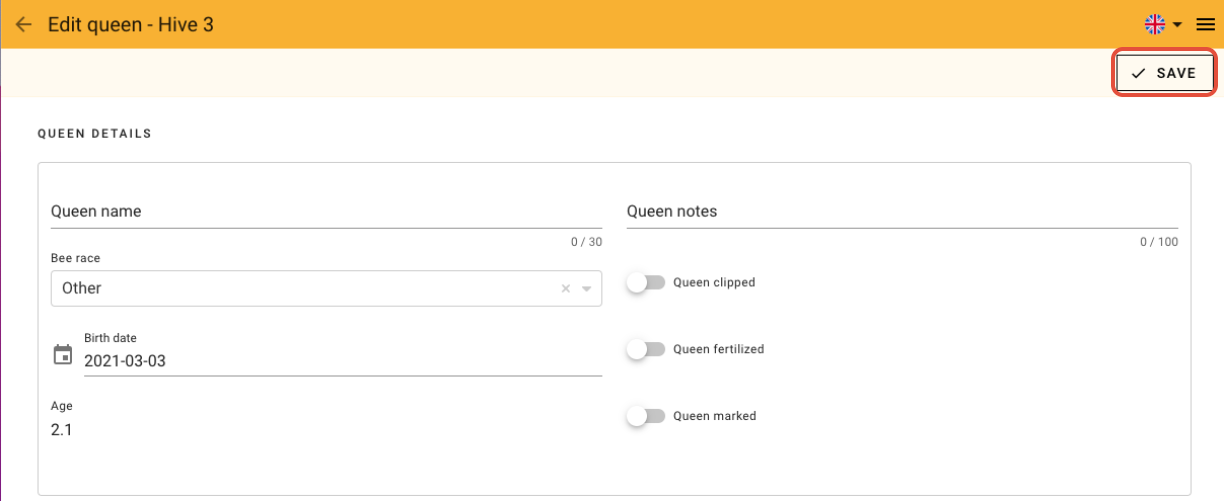1224x501 pixels.
Task: Click the Age value 2.1
Action: (61, 430)
